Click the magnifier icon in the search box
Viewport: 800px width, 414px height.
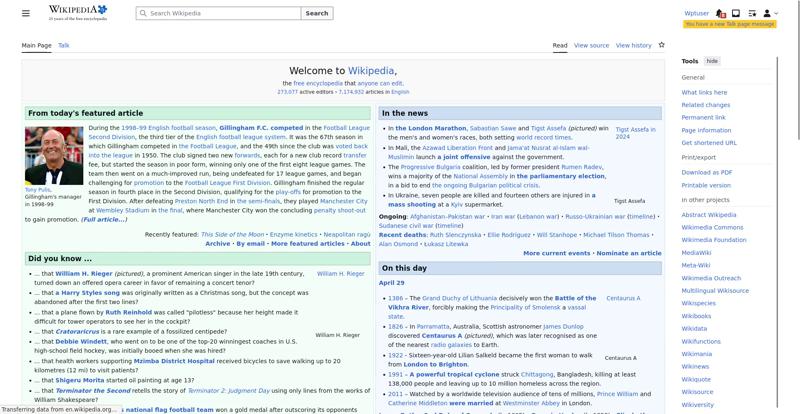click(142, 14)
